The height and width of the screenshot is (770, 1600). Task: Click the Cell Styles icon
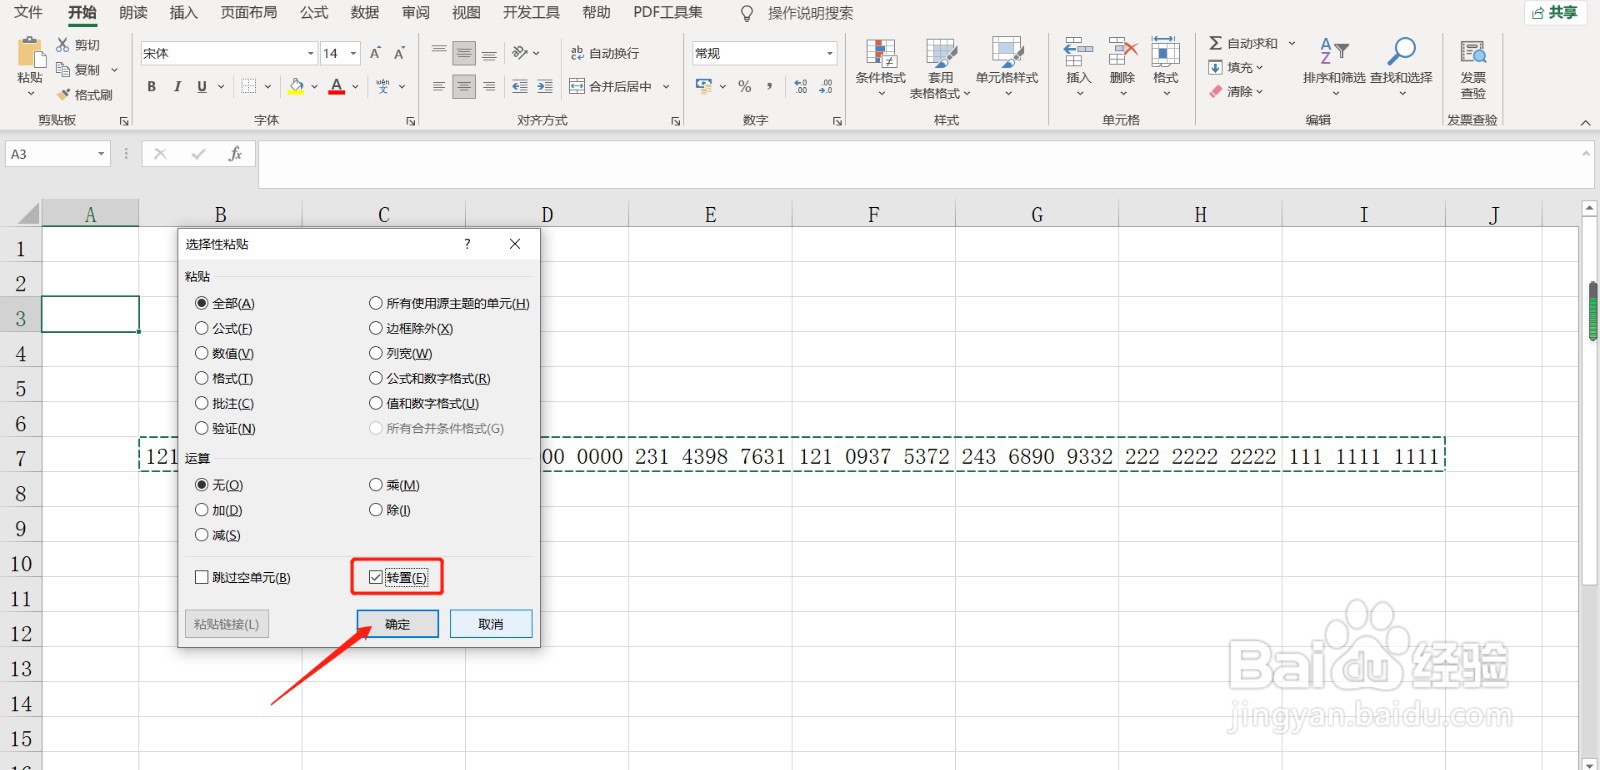1007,53
